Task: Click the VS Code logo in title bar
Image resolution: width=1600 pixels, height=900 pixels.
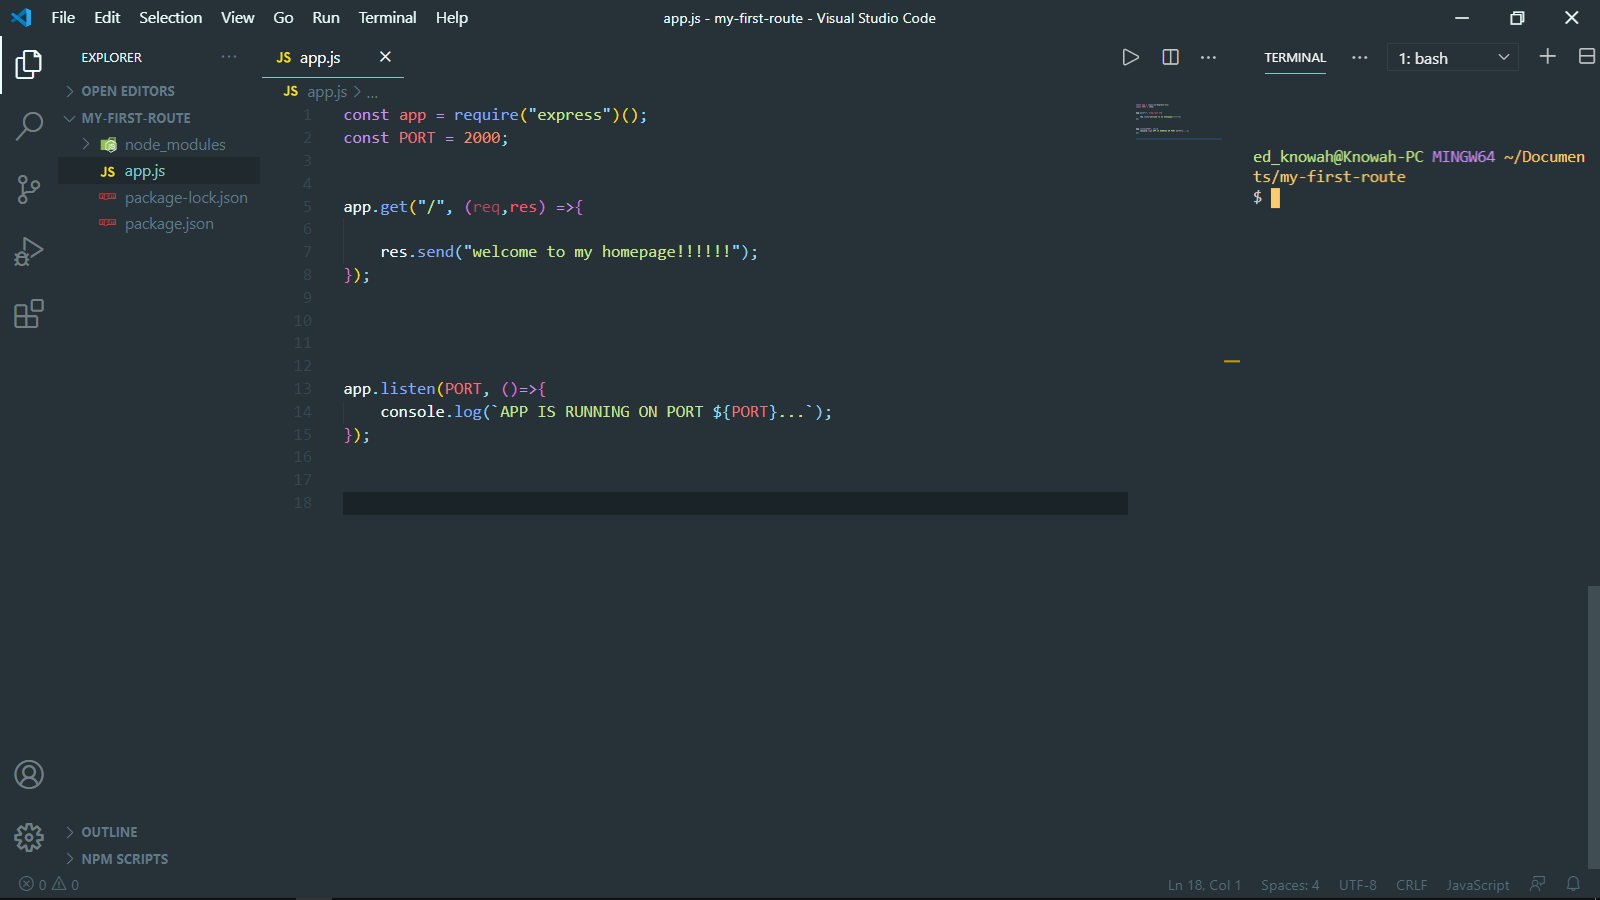Action: point(21,17)
